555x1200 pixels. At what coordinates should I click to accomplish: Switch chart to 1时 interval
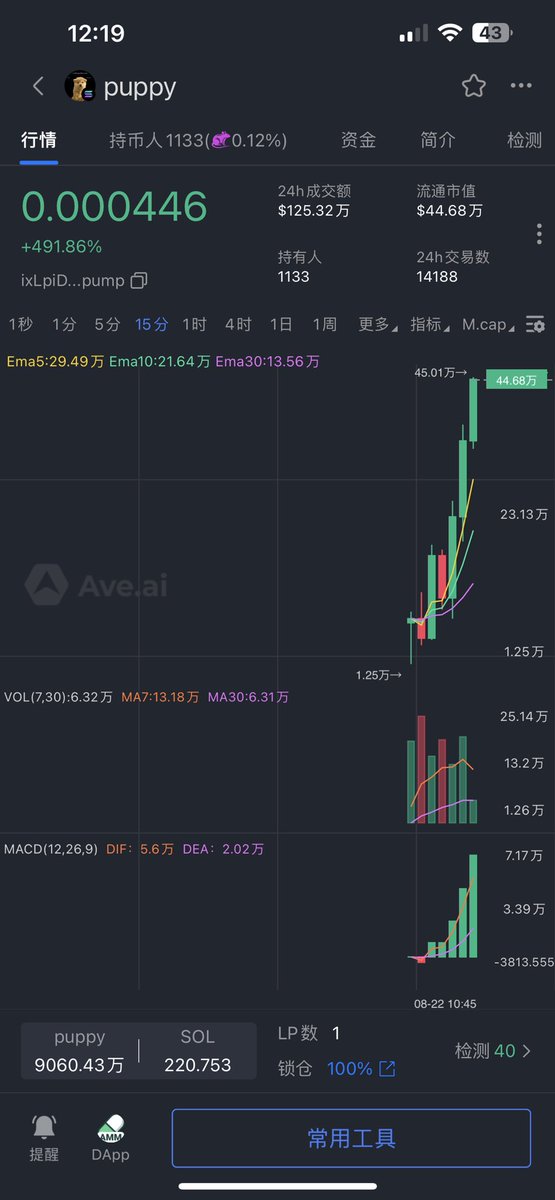tap(194, 324)
